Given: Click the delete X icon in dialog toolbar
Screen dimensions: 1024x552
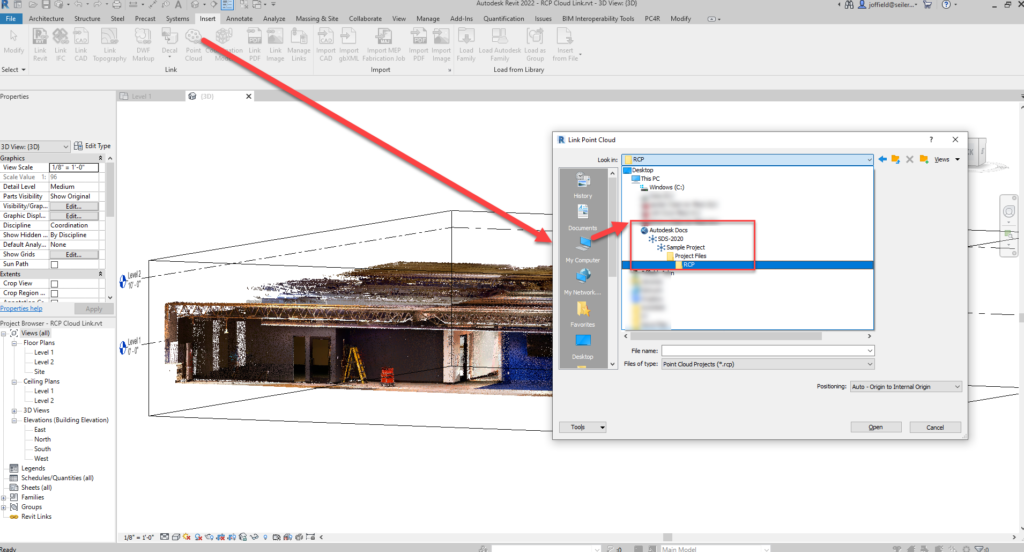Looking at the screenshot, I should pyautogui.click(x=910, y=159).
